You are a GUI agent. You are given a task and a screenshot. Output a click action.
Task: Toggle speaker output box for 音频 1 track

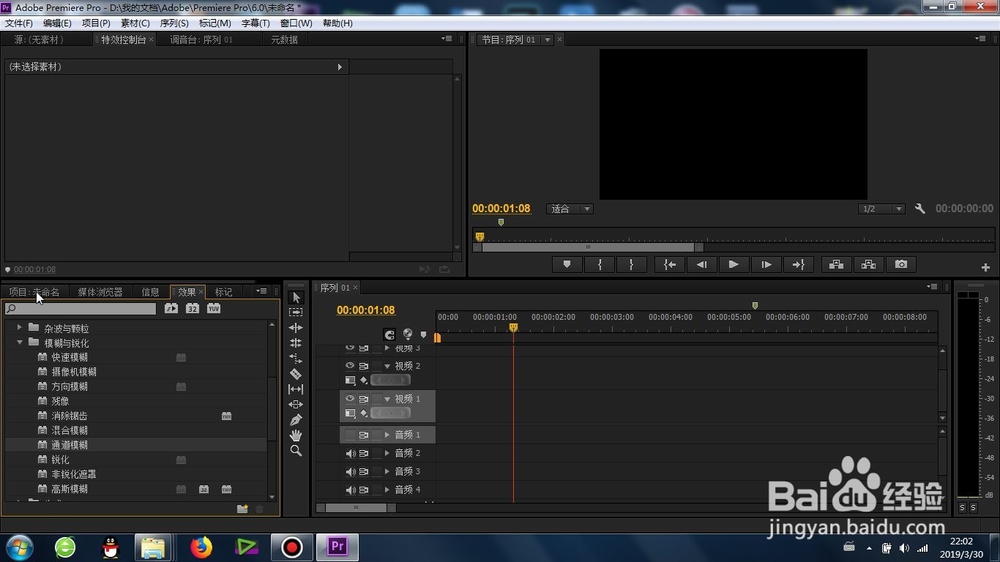coord(350,435)
